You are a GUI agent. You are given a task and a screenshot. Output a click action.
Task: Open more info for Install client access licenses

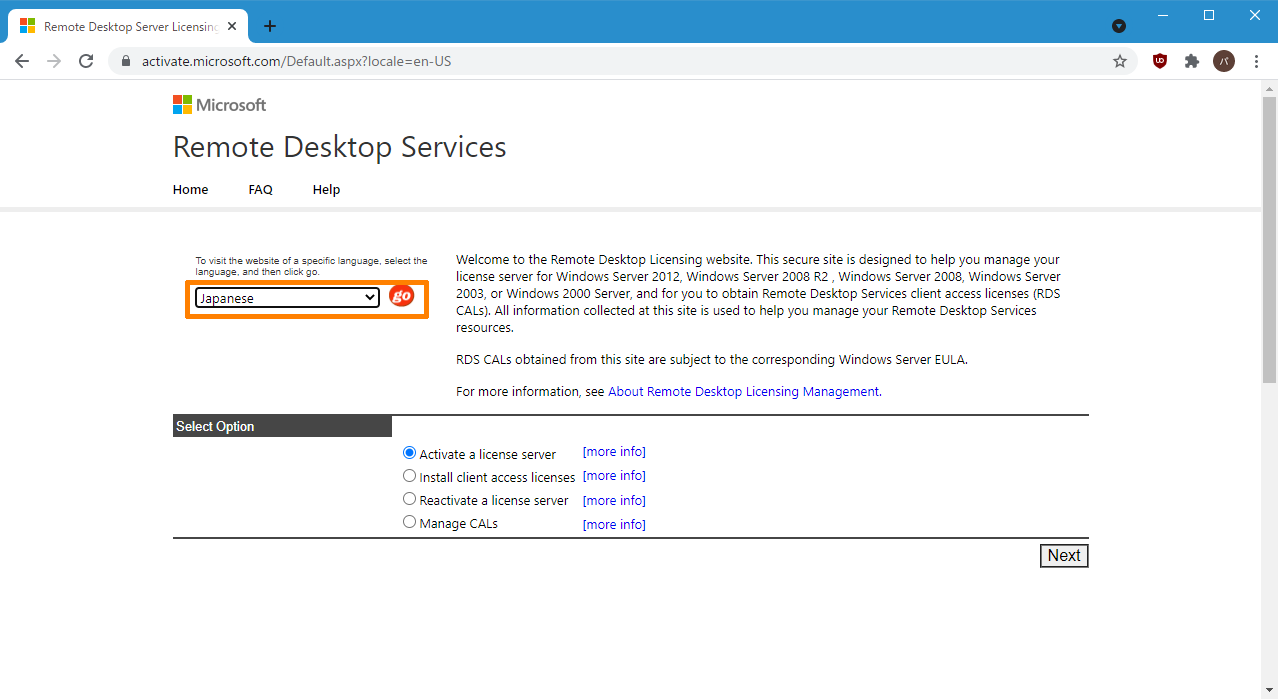click(614, 476)
